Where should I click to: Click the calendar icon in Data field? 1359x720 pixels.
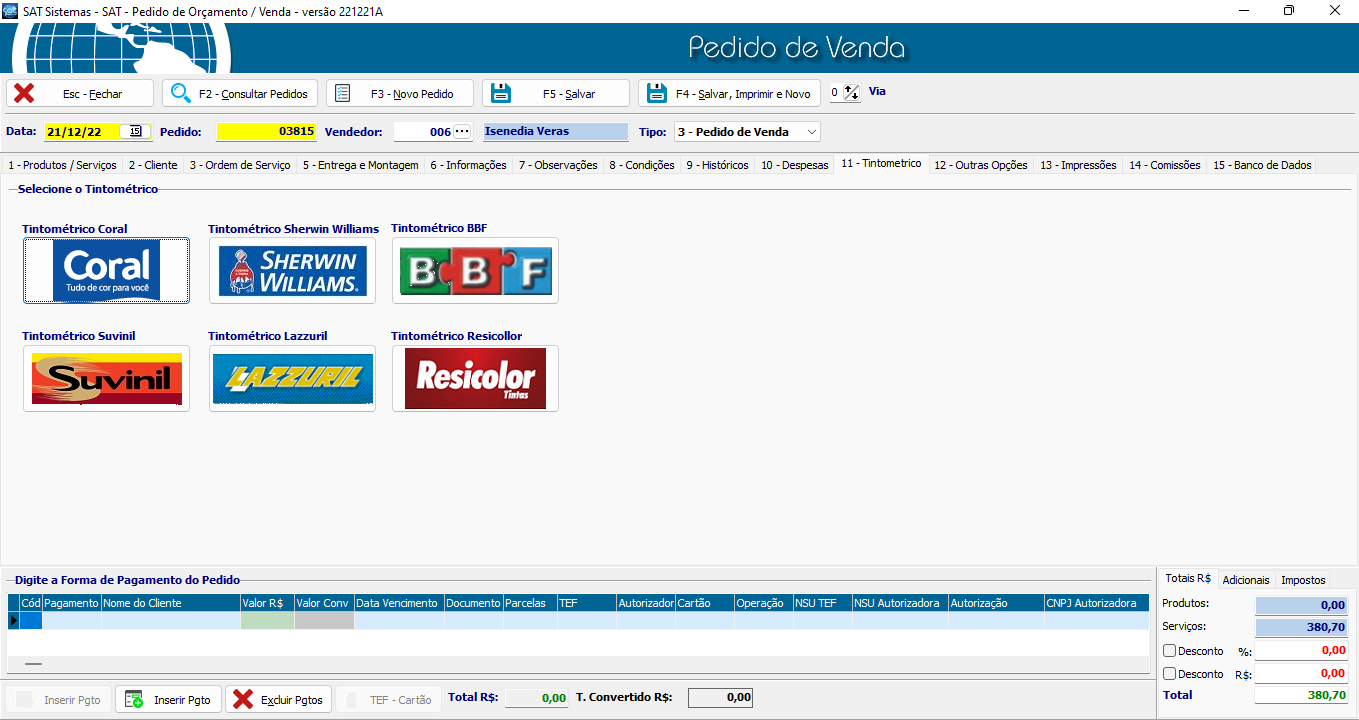135,131
